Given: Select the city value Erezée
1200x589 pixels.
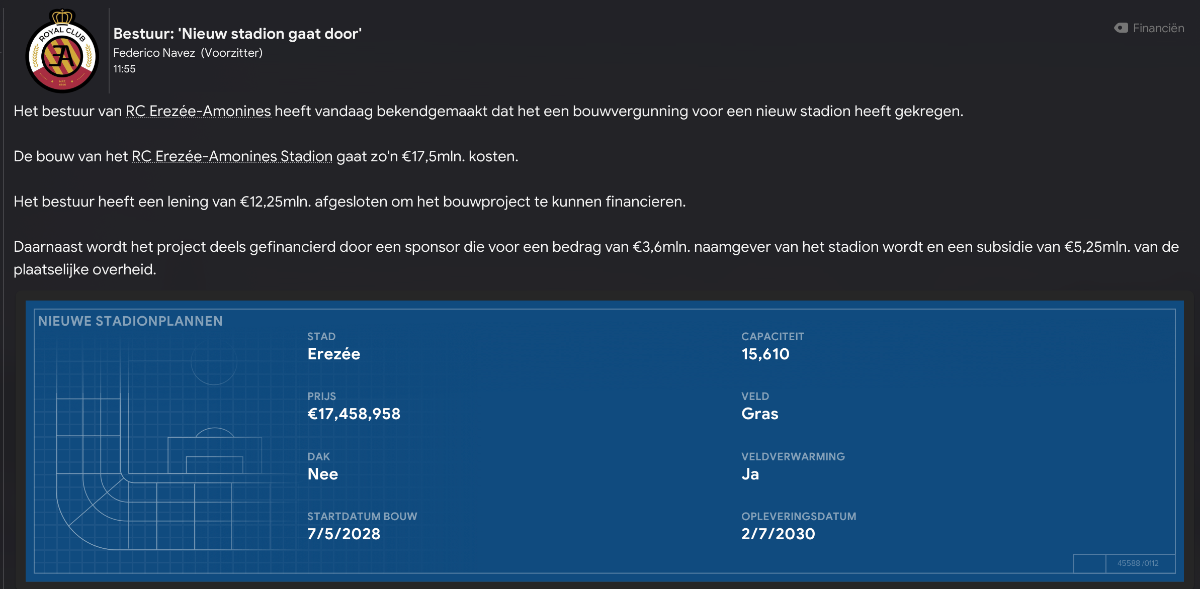Looking at the screenshot, I should [334, 354].
